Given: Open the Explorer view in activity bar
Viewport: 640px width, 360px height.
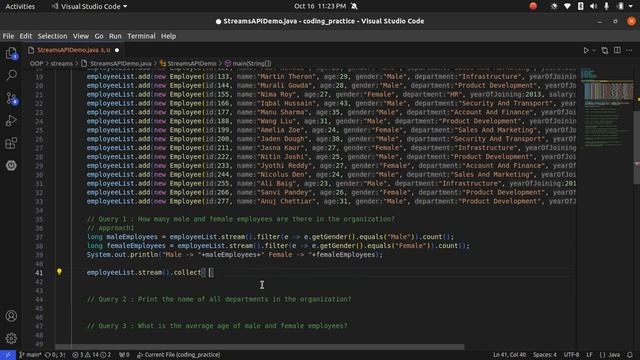Looking at the screenshot, I should 11,53.
